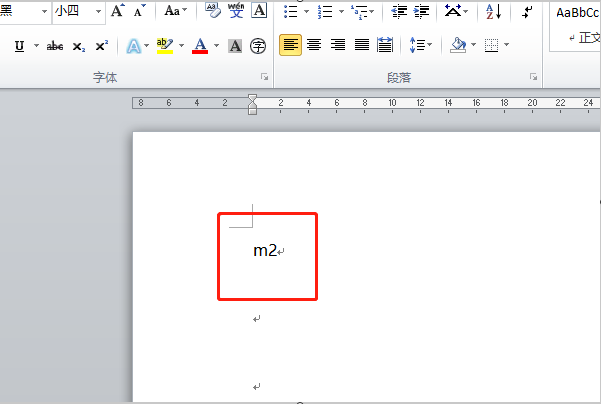This screenshot has width=601, height=404.
Task: Click the horizontal ruler at mark 10
Action: click(x=392, y=103)
